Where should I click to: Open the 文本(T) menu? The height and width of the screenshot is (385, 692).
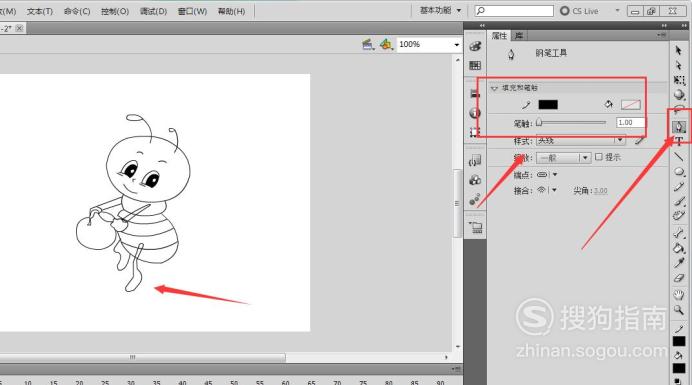click(x=40, y=11)
